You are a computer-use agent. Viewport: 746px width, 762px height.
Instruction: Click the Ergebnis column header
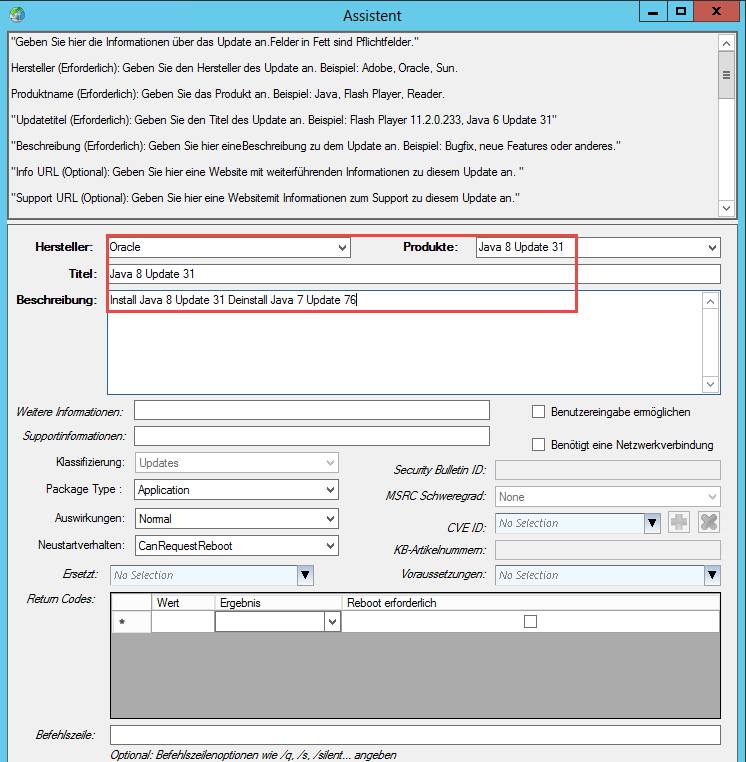coord(278,603)
